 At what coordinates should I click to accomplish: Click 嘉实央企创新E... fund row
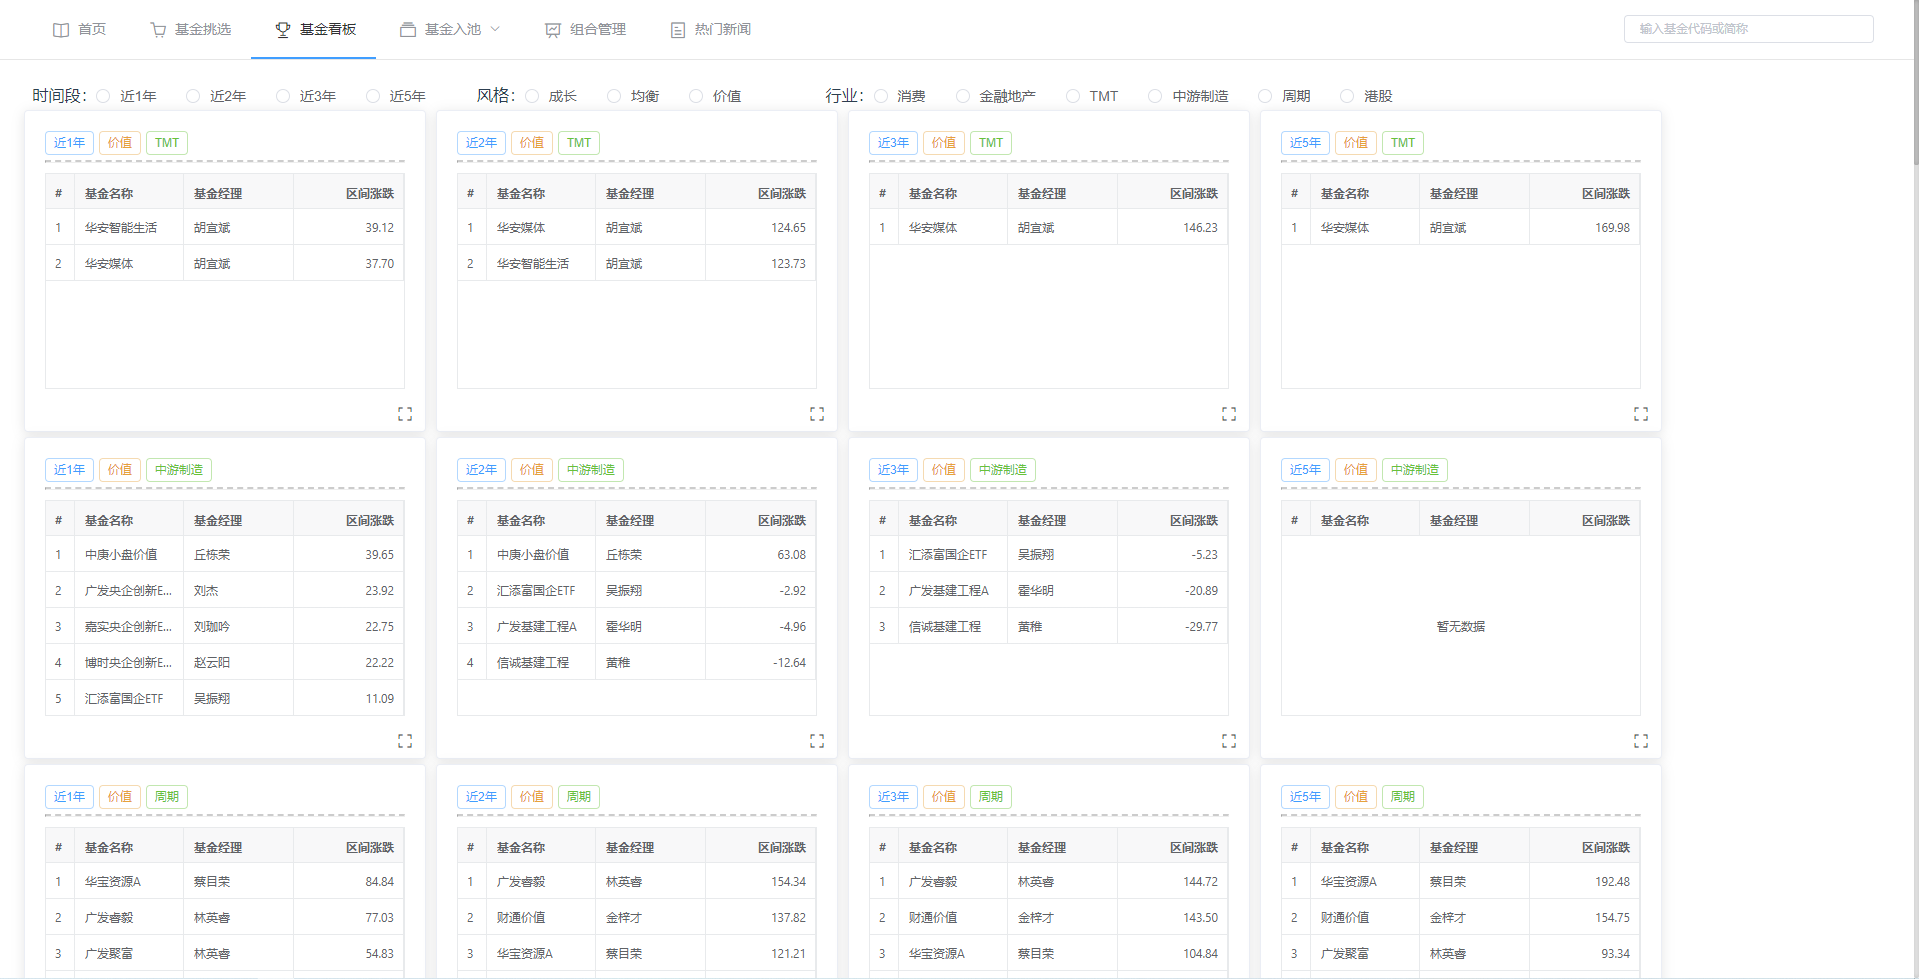click(225, 627)
